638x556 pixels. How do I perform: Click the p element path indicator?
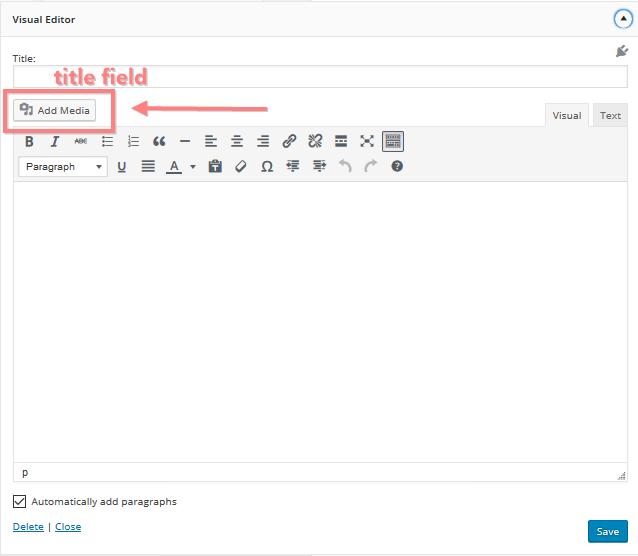[x=25, y=473]
